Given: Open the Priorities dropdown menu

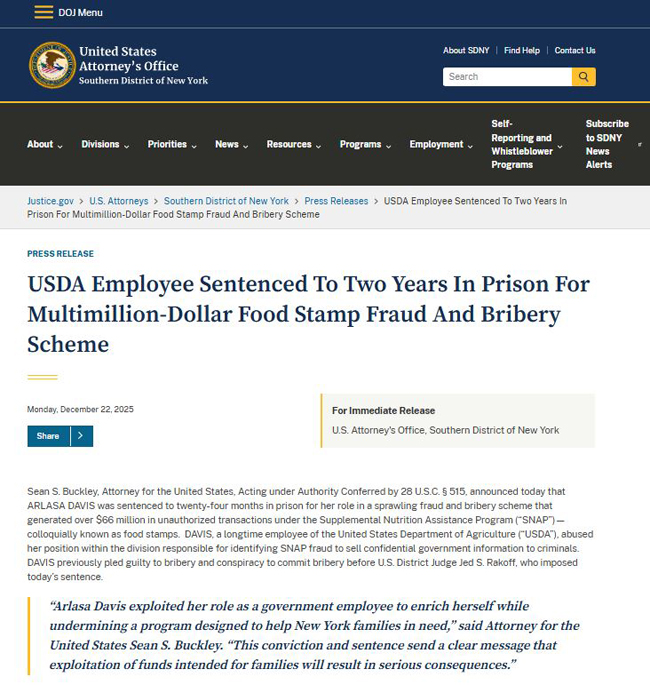Looking at the screenshot, I should (x=172, y=144).
